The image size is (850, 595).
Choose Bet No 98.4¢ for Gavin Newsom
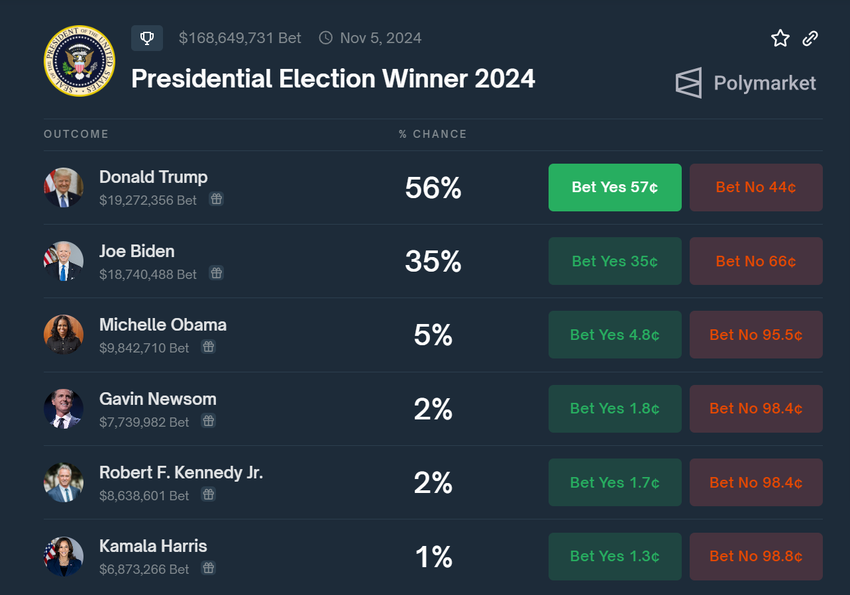pos(756,409)
